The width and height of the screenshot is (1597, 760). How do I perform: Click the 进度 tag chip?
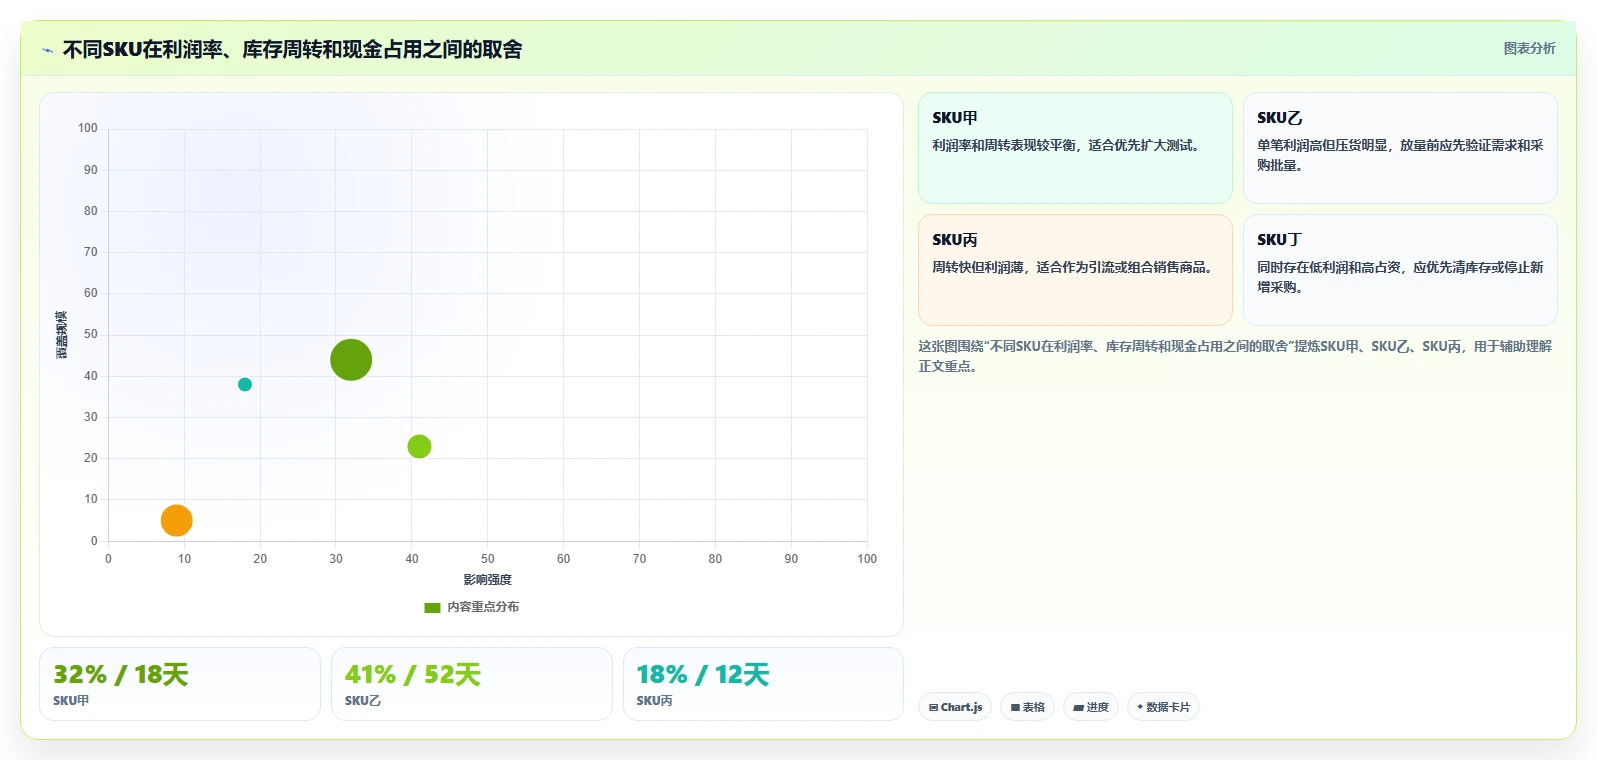click(1091, 707)
